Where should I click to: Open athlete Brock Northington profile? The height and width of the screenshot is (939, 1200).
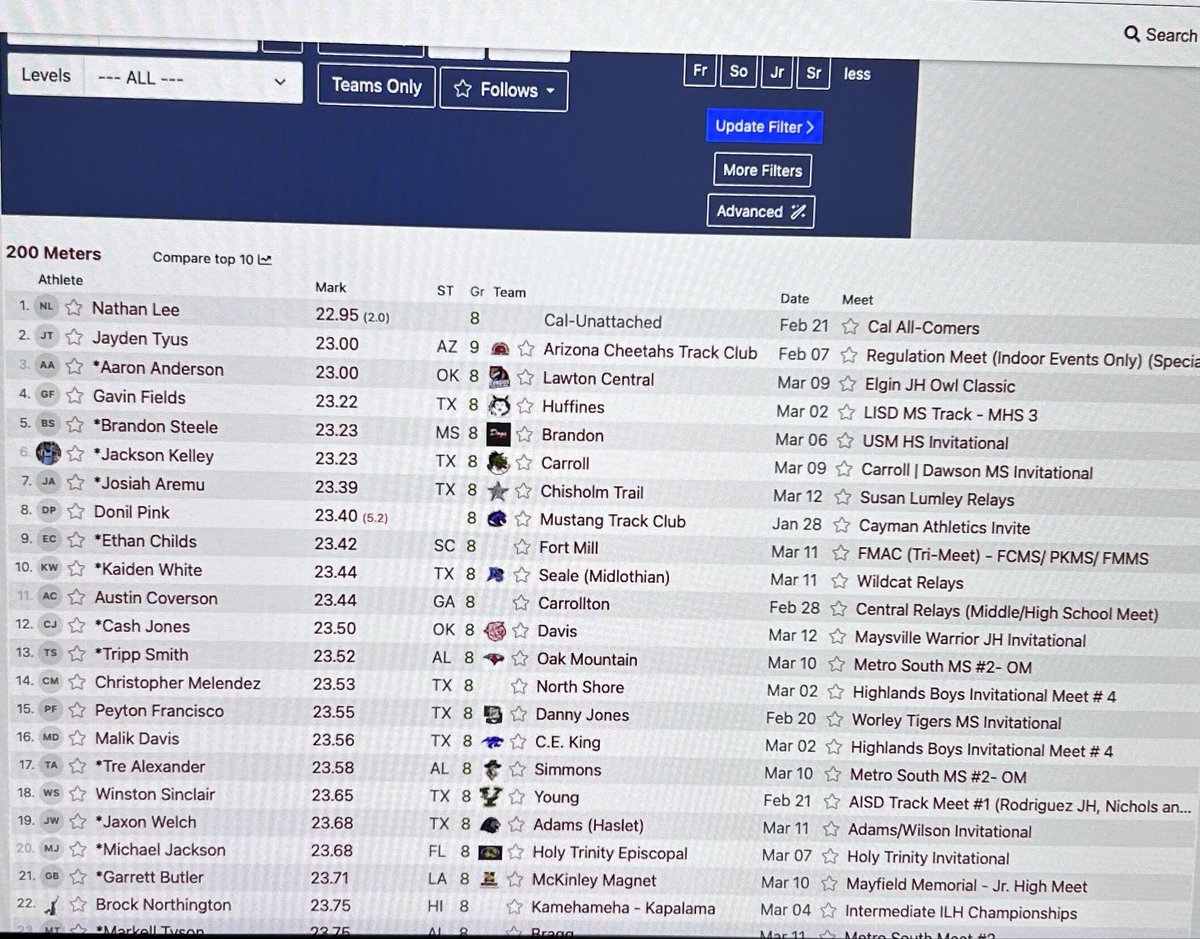click(163, 905)
